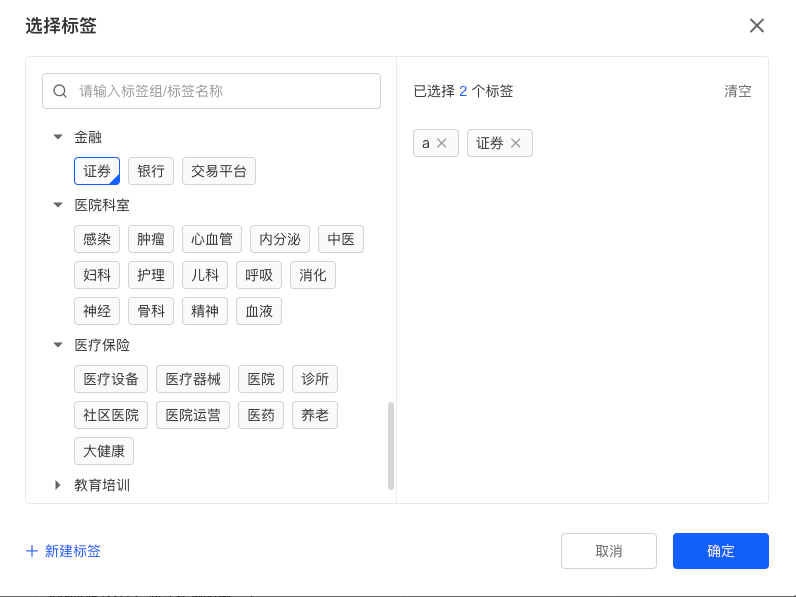
Task: Select the 银行 tag
Action: pyautogui.click(x=151, y=171)
